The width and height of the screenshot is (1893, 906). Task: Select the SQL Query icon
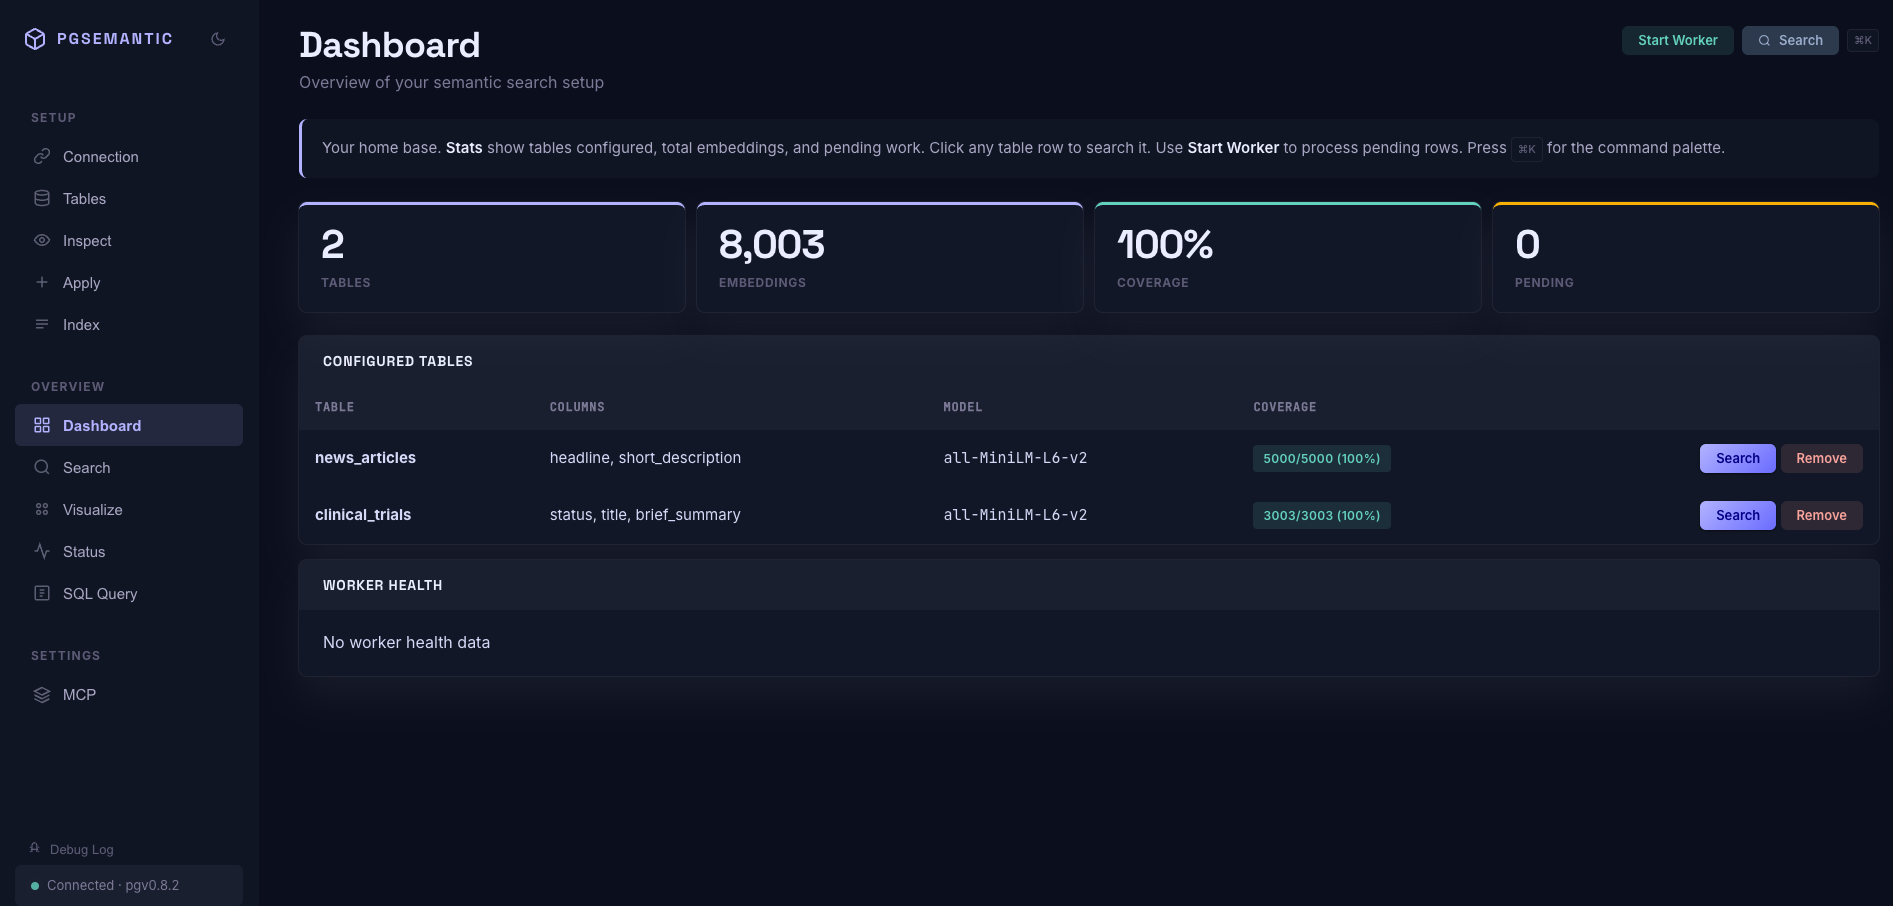42,593
